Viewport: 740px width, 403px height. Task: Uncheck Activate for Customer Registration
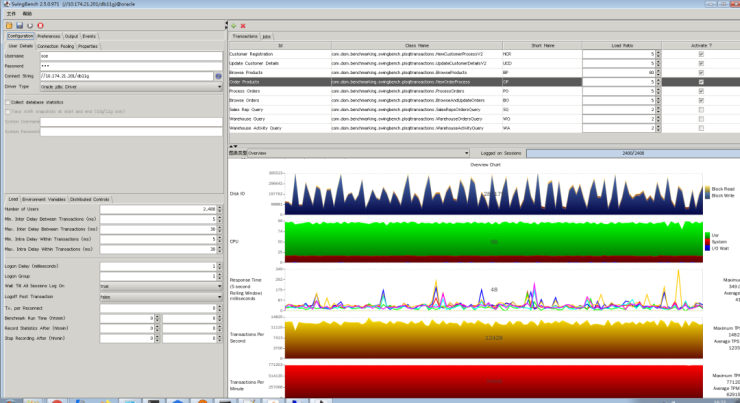700,54
